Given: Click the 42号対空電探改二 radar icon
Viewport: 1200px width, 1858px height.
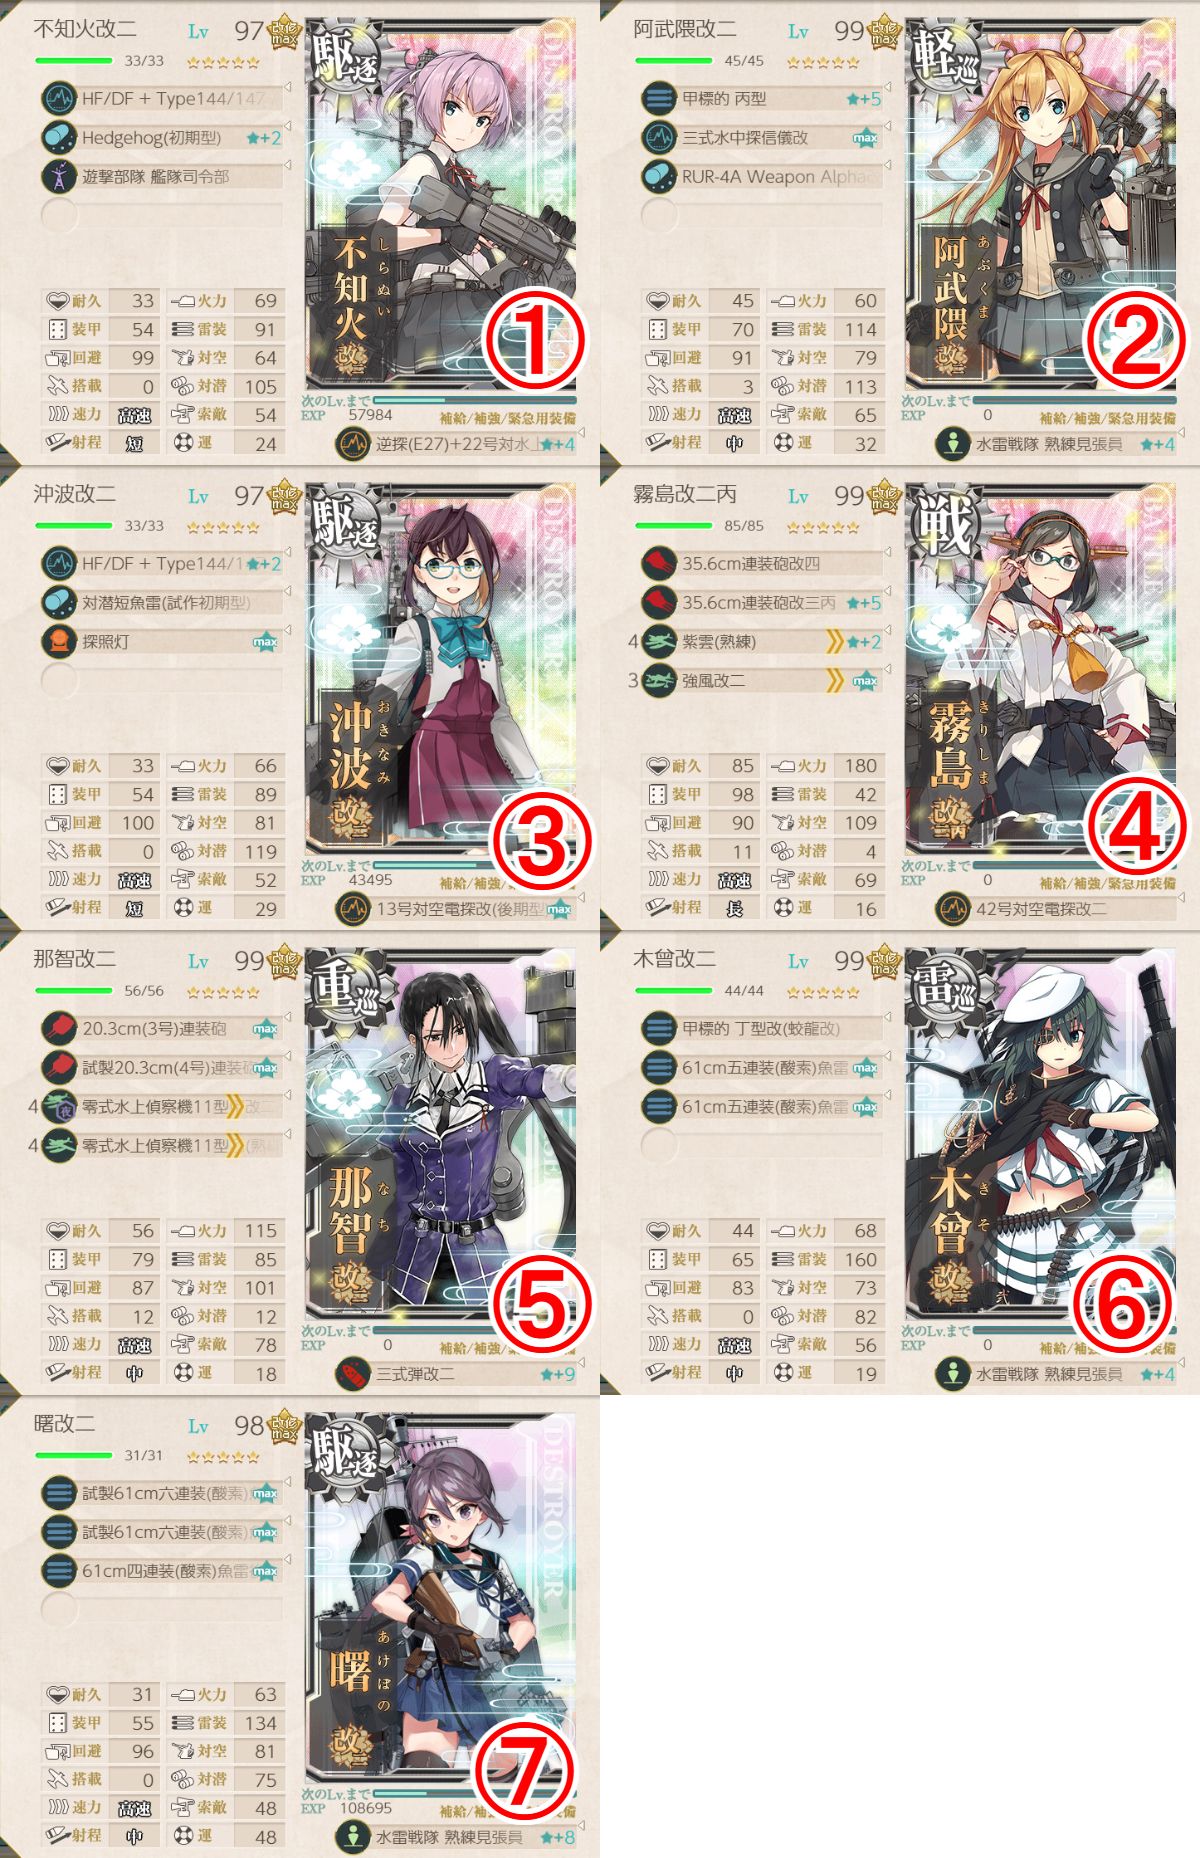Looking at the screenshot, I should 953,909.
